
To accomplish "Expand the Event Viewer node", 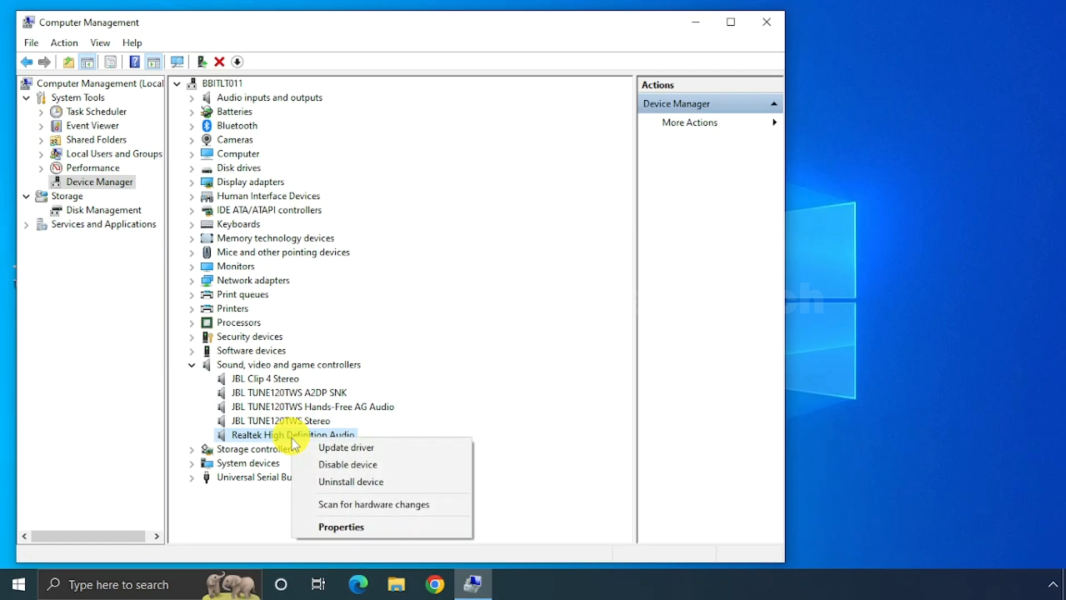I will pos(41,126).
